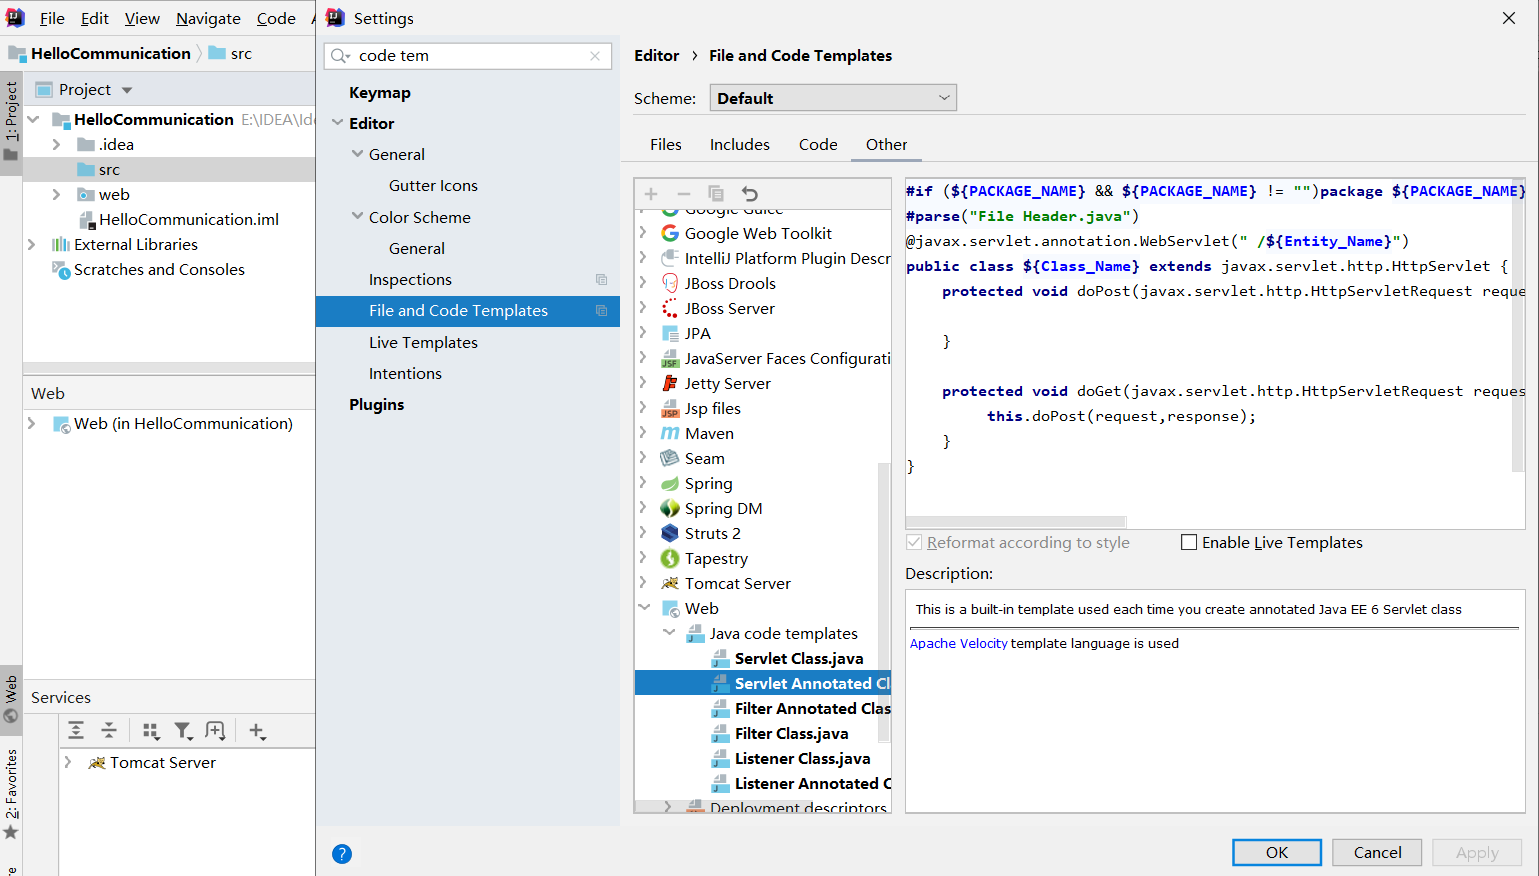The width and height of the screenshot is (1539, 876).
Task: Open Plugins settings page
Action: [x=377, y=404]
